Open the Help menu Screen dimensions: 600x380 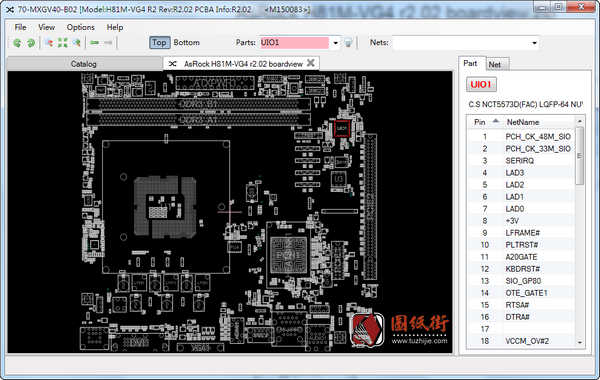coord(115,27)
